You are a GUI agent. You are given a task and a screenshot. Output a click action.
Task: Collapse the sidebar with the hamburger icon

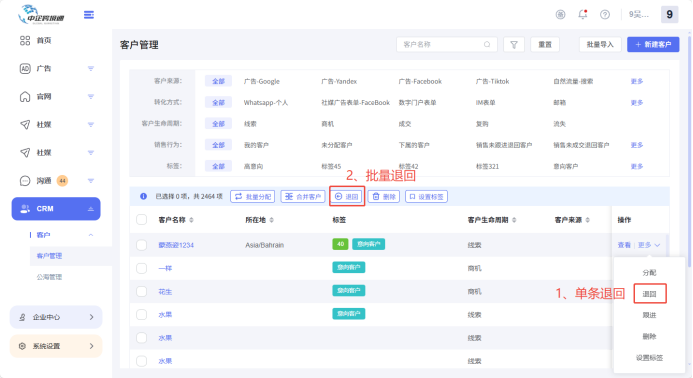pos(89,15)
